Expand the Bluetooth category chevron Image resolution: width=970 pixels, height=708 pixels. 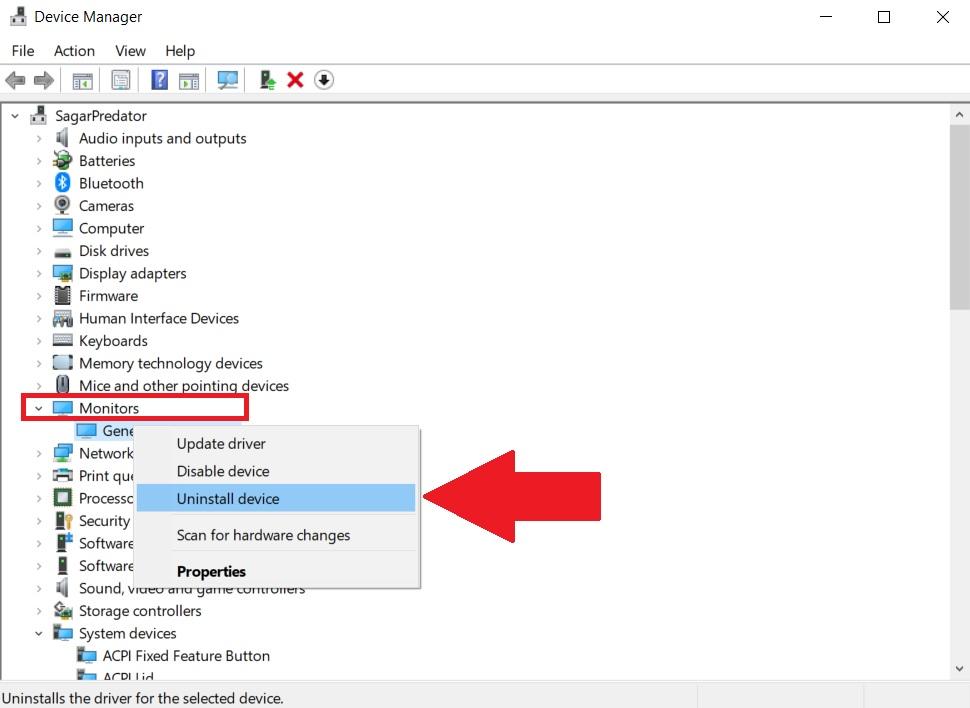[39, 183]
